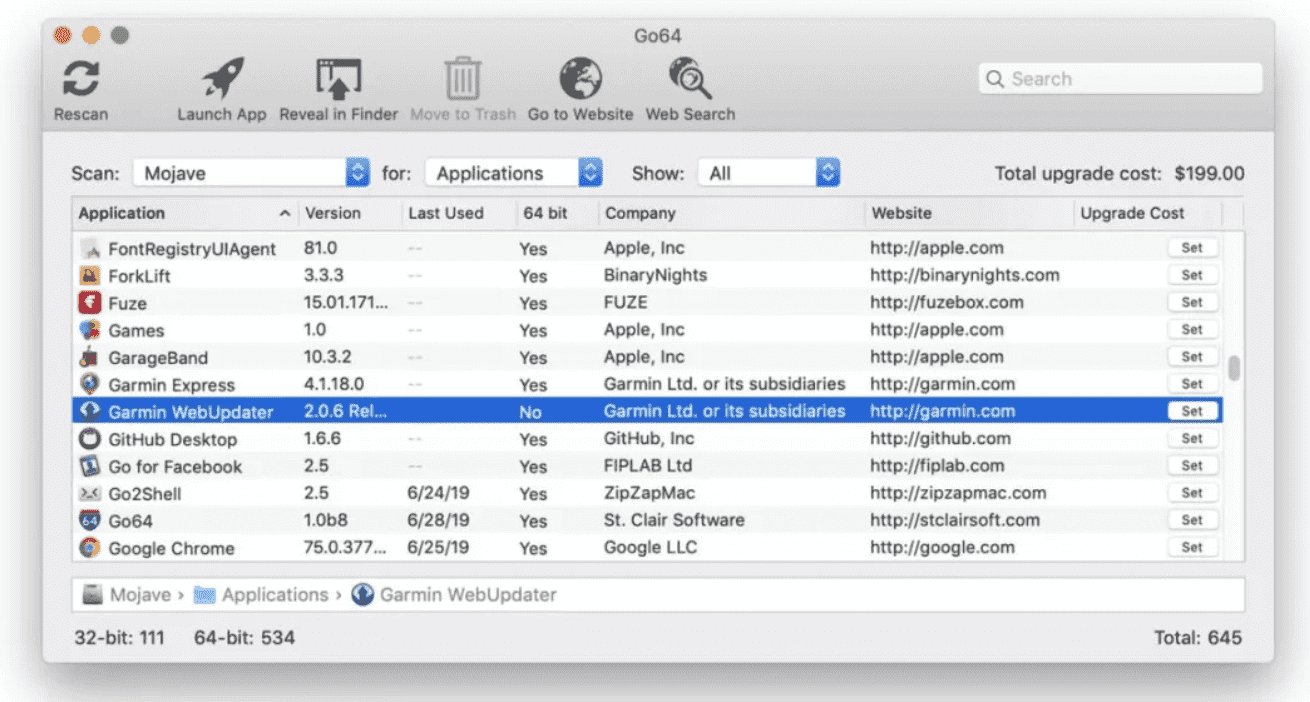Viewport: 1310px width, 702px height.
Task: Select the FontRegistryUIAgent app icon
Action: tap(90, 248)
